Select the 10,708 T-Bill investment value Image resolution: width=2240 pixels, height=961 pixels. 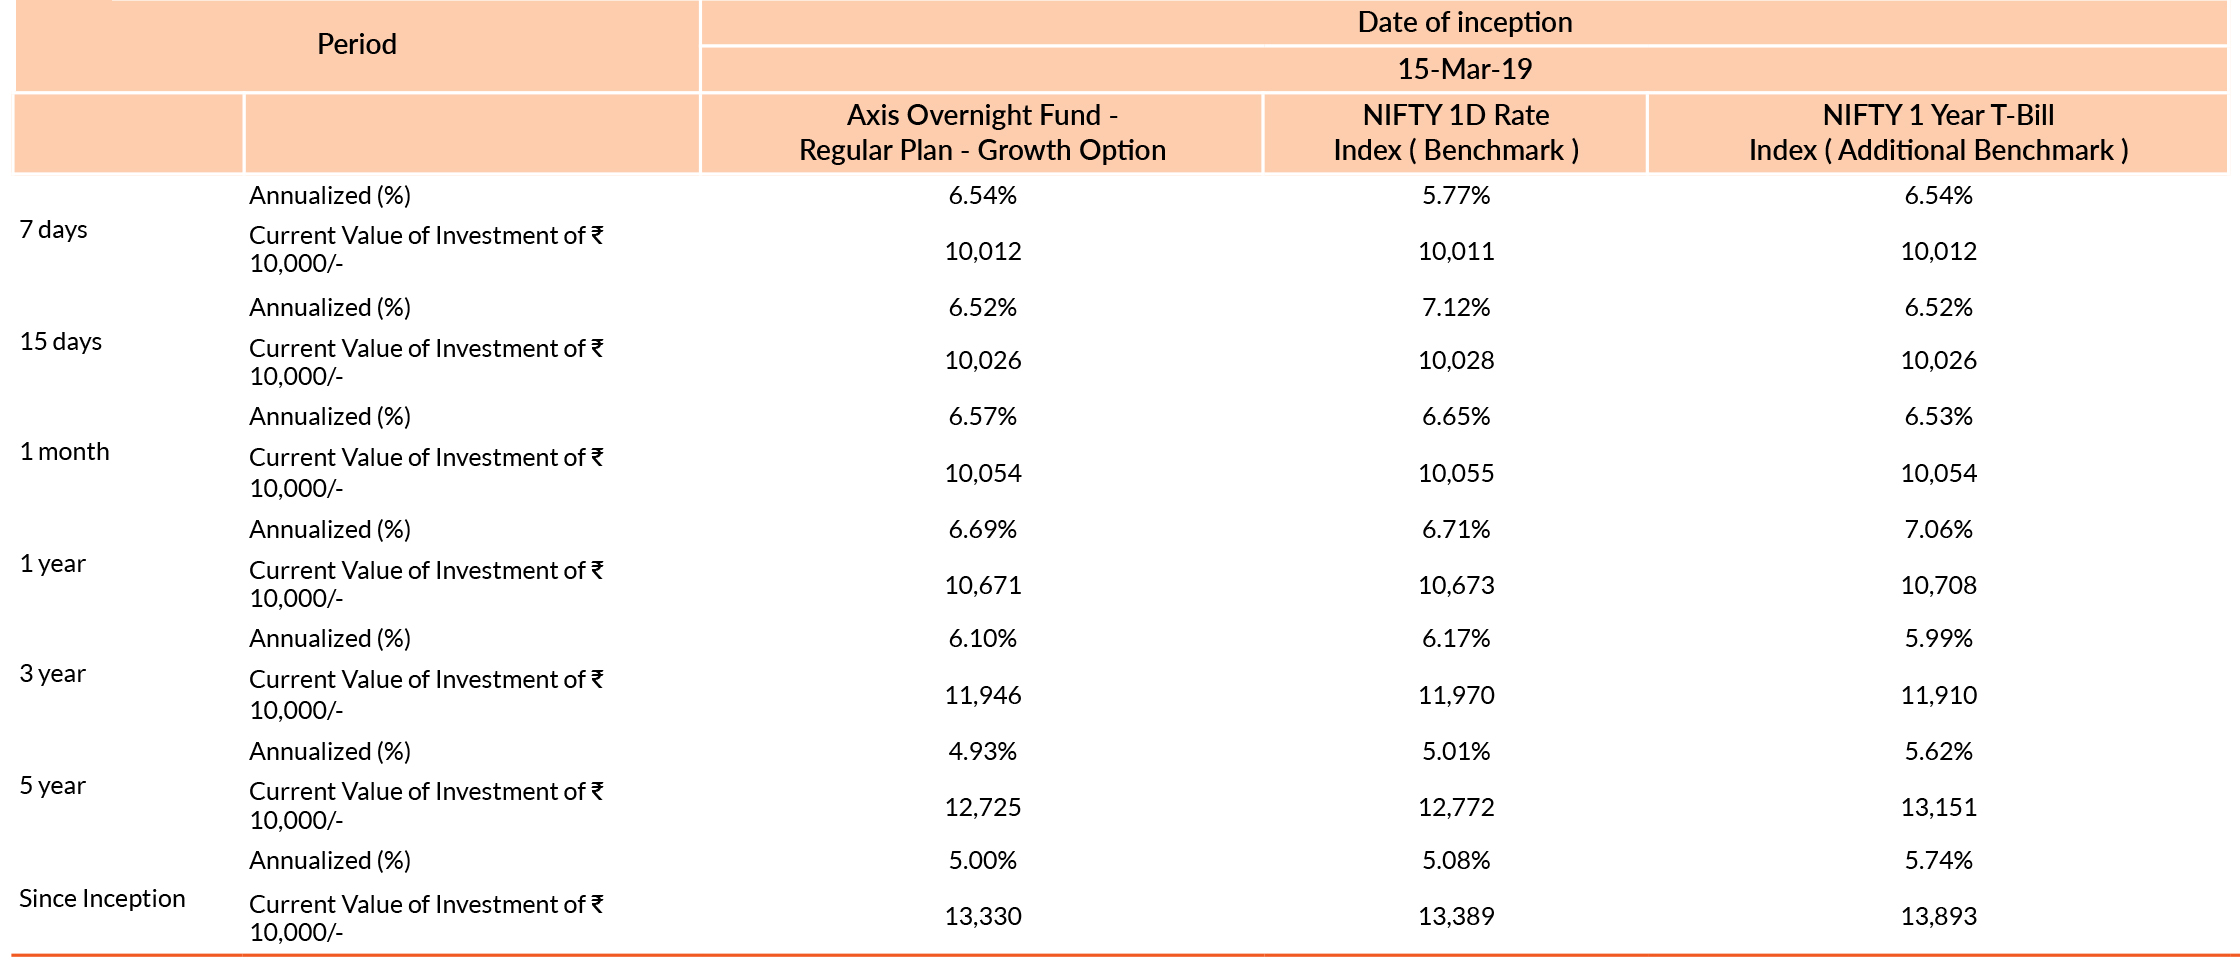click(x=1938, y=586)
